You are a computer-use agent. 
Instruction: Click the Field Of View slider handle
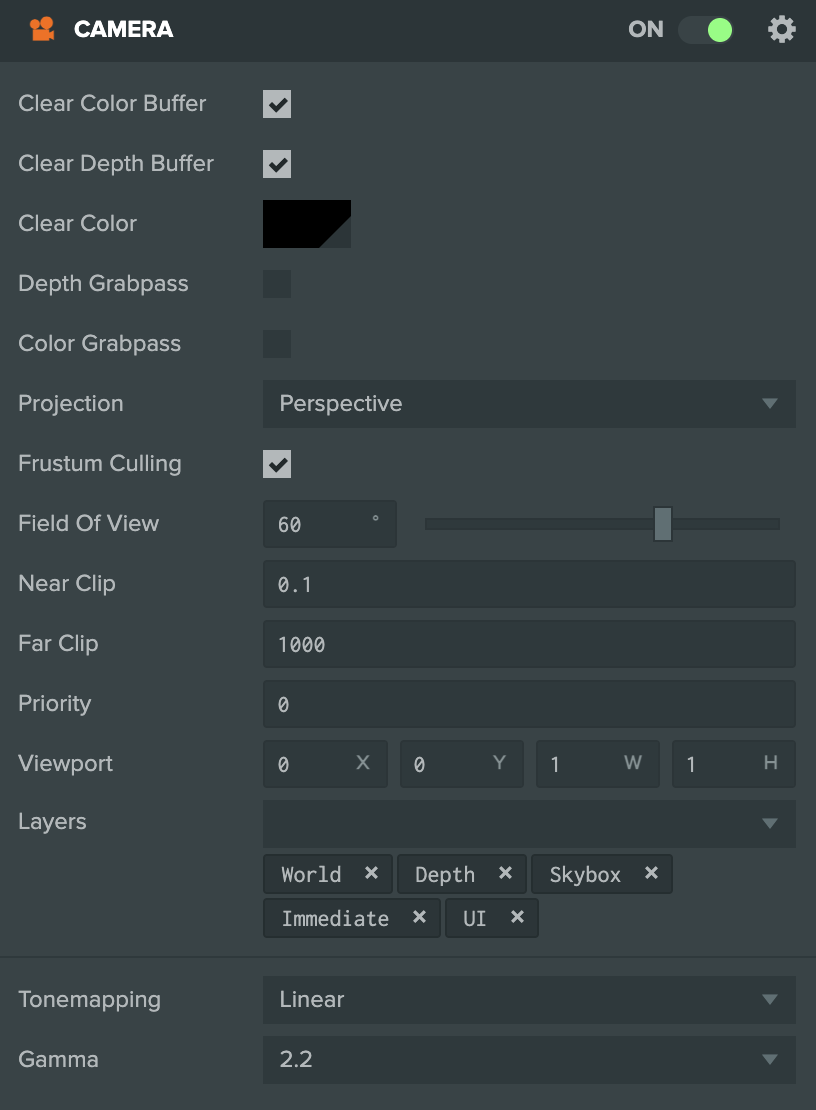[x=662, y=524]
